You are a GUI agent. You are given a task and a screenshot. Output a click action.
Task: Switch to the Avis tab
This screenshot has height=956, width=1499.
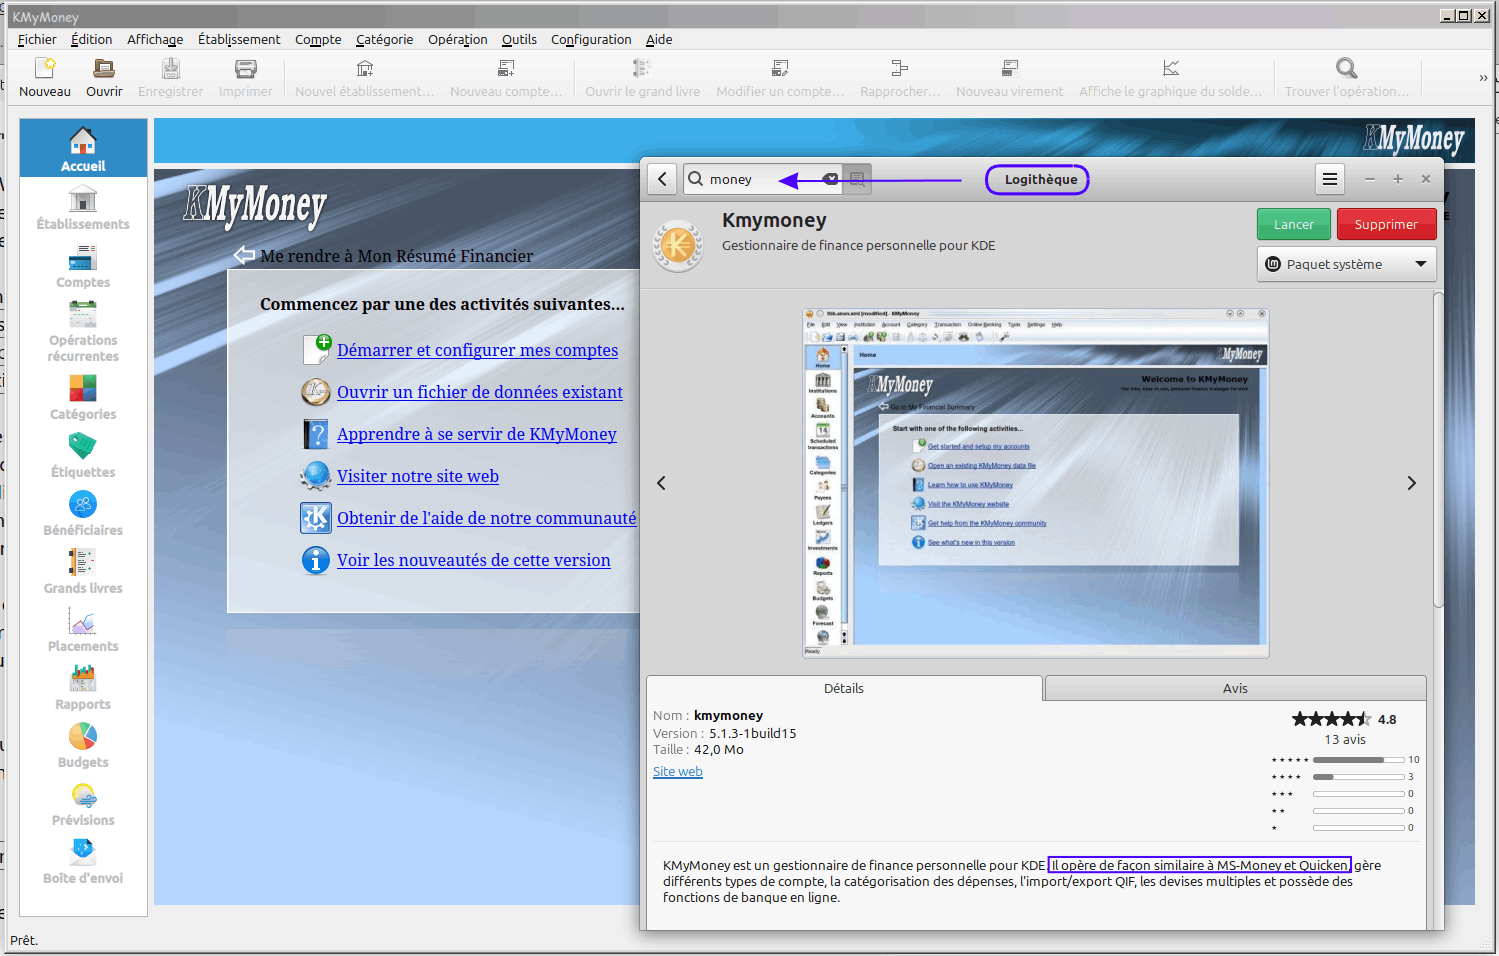[1234, 688]
